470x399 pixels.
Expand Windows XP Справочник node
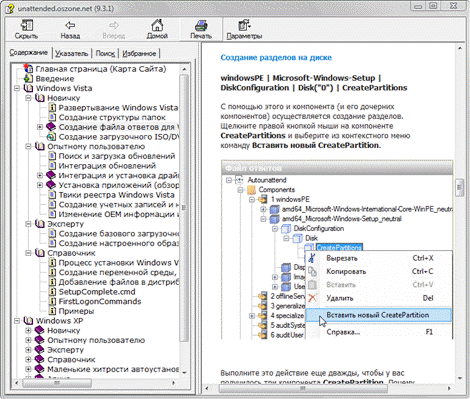pyautogui.click(x=28, y=359)
